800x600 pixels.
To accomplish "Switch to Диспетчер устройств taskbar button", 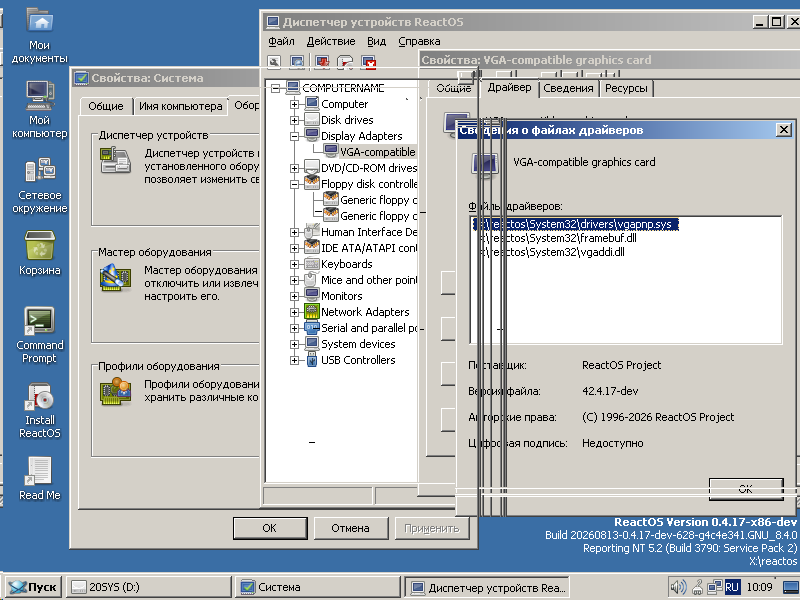I will click(x=487, y=587).
